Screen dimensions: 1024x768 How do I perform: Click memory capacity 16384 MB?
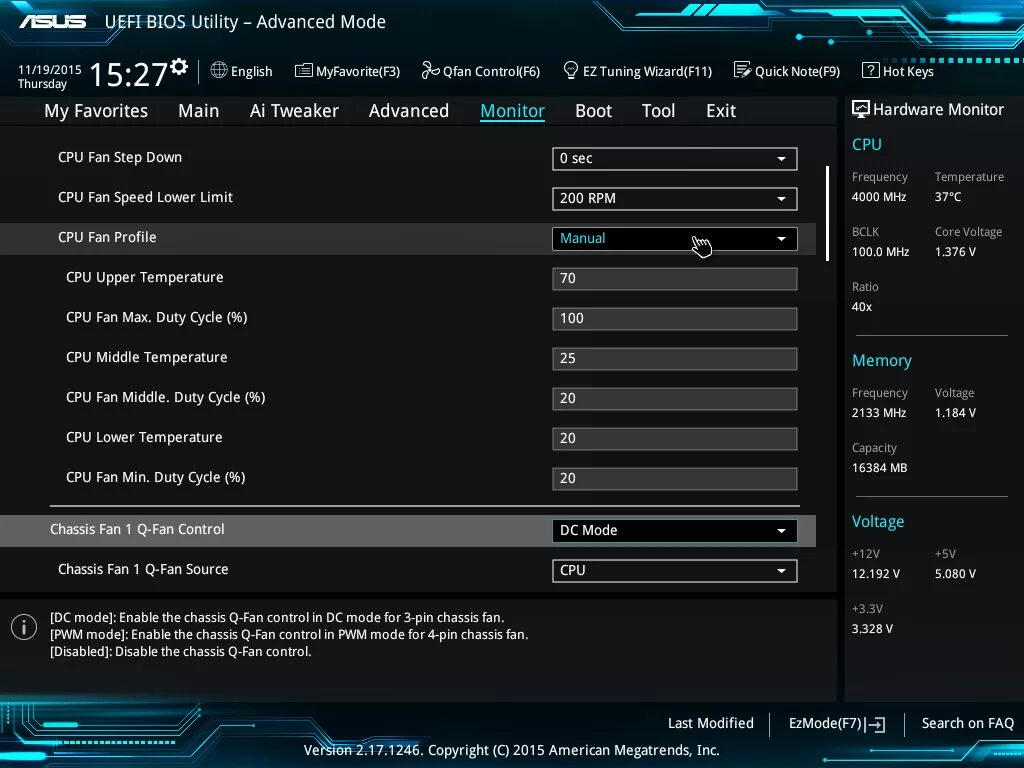pyautogui.click(x=879, y=468)
